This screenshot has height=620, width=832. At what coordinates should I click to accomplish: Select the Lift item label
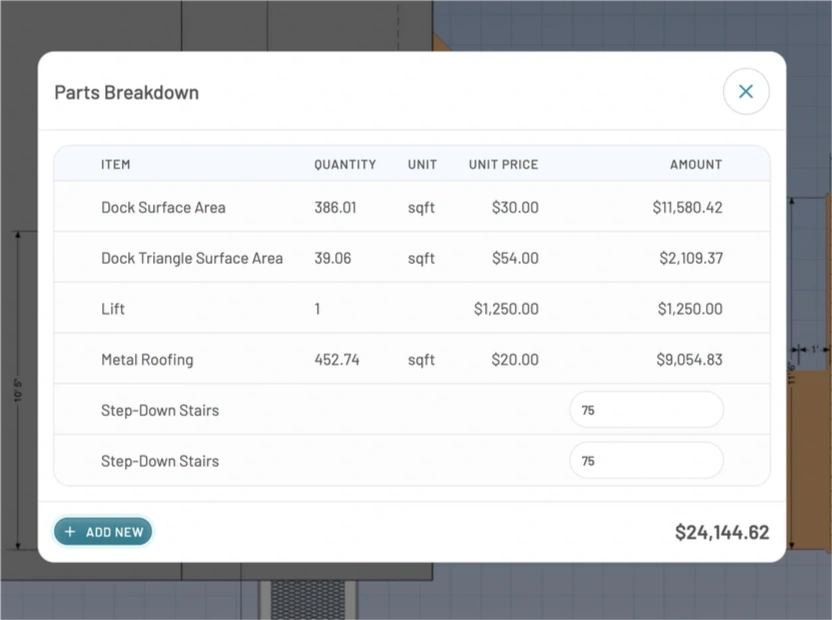pos(113,308)
